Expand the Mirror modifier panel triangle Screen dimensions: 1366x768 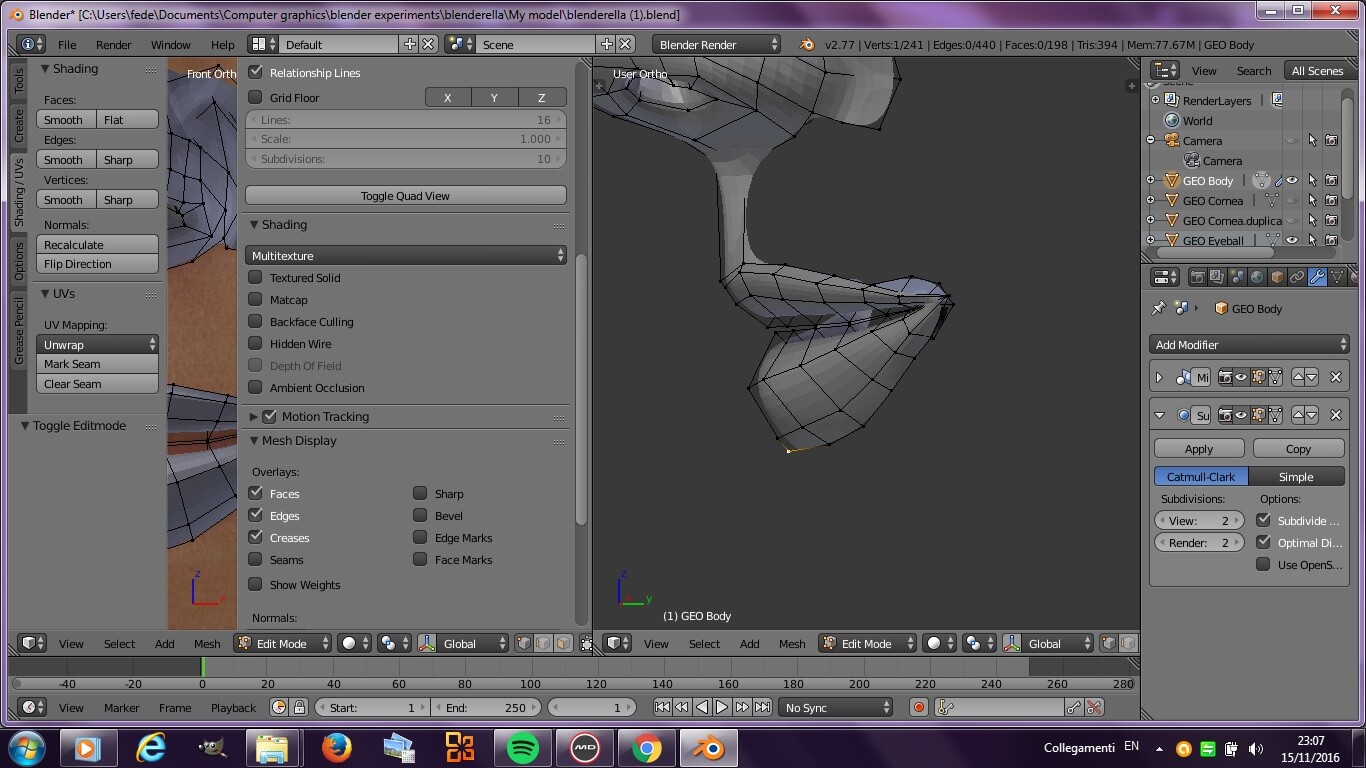pyautogui.click(x=1160, y=377)
